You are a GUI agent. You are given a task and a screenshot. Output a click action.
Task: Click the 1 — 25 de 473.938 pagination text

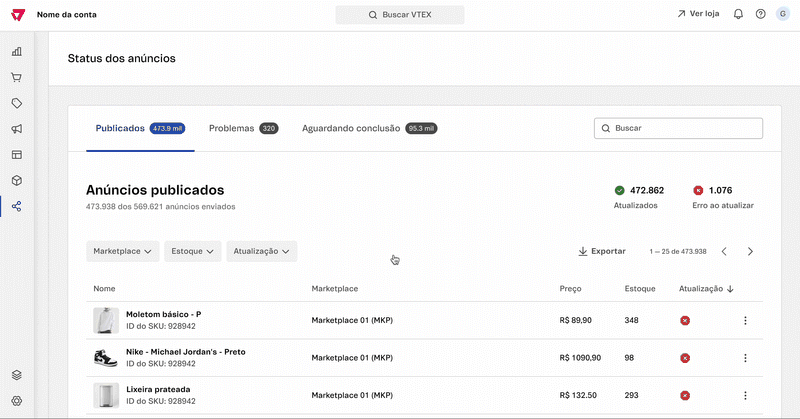678,252
